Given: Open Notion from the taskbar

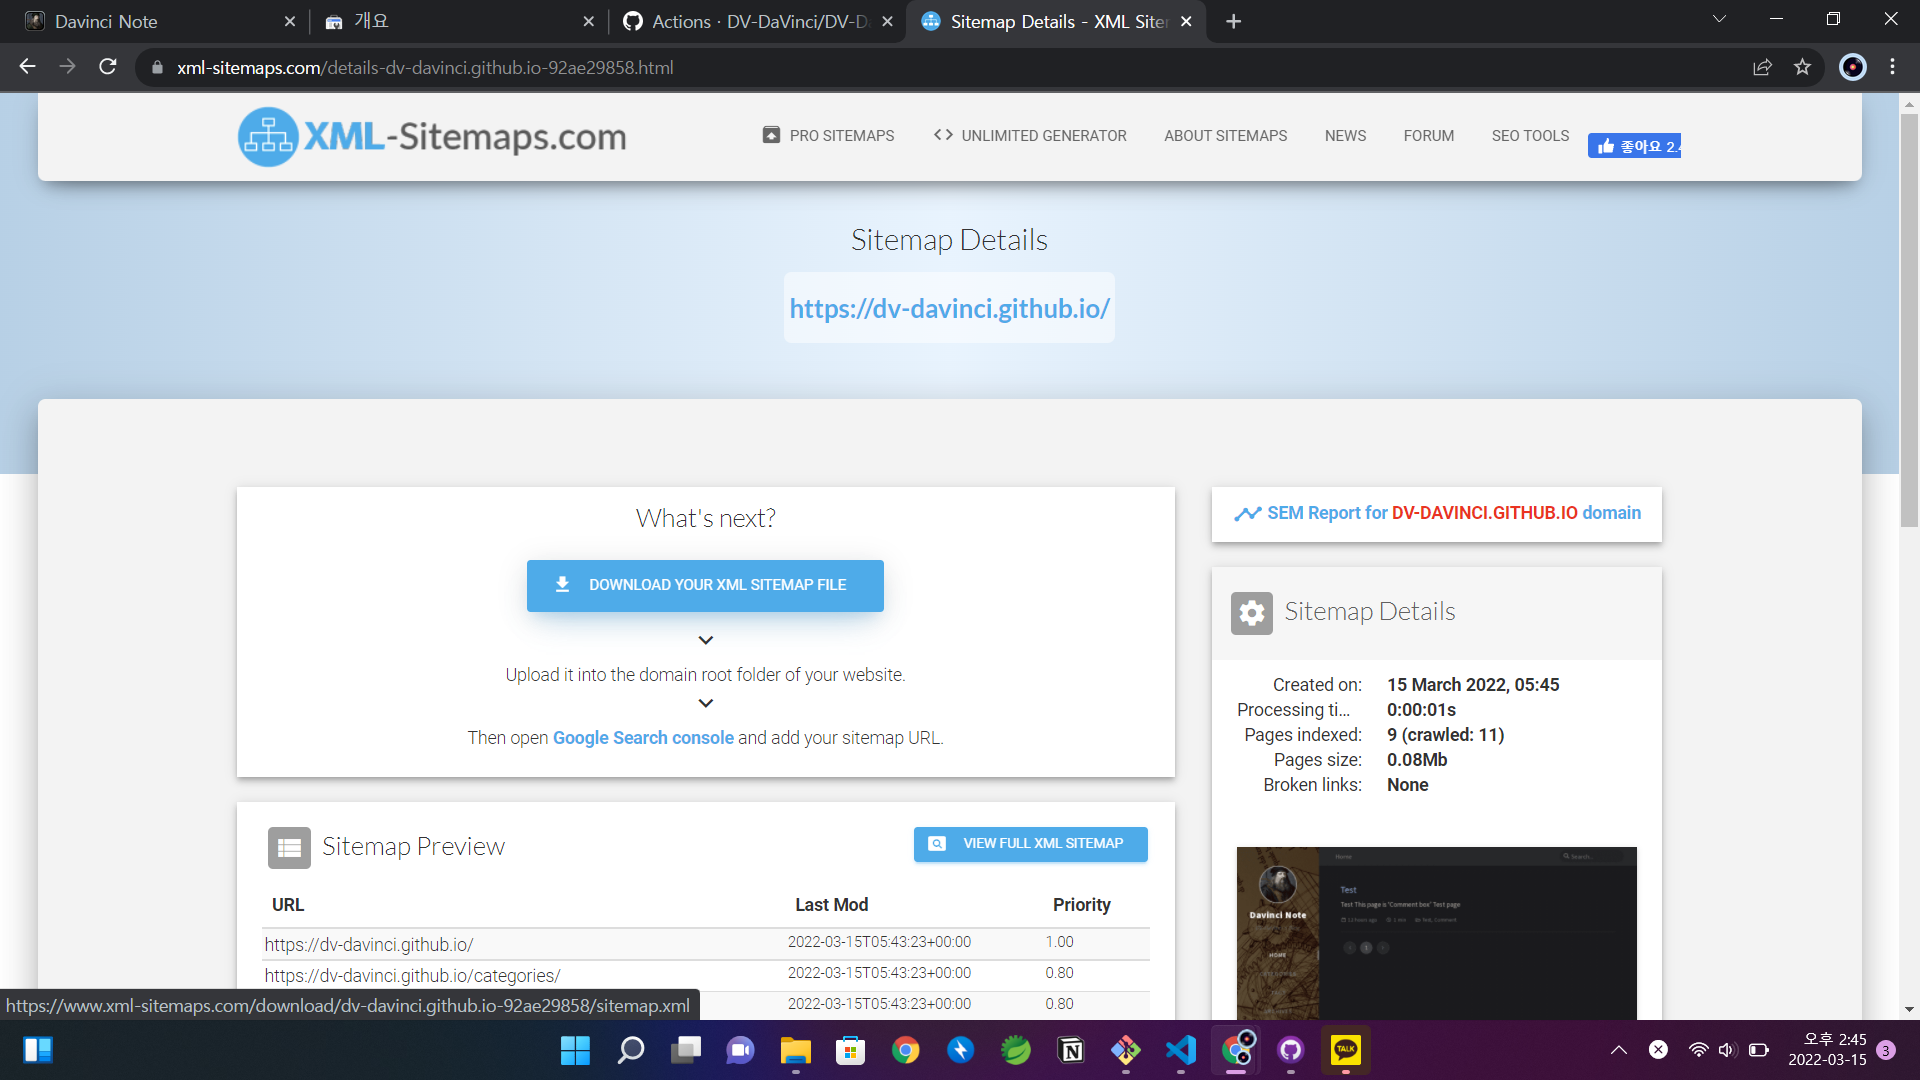Looking at the screenshot, I should [1071, 1050].
